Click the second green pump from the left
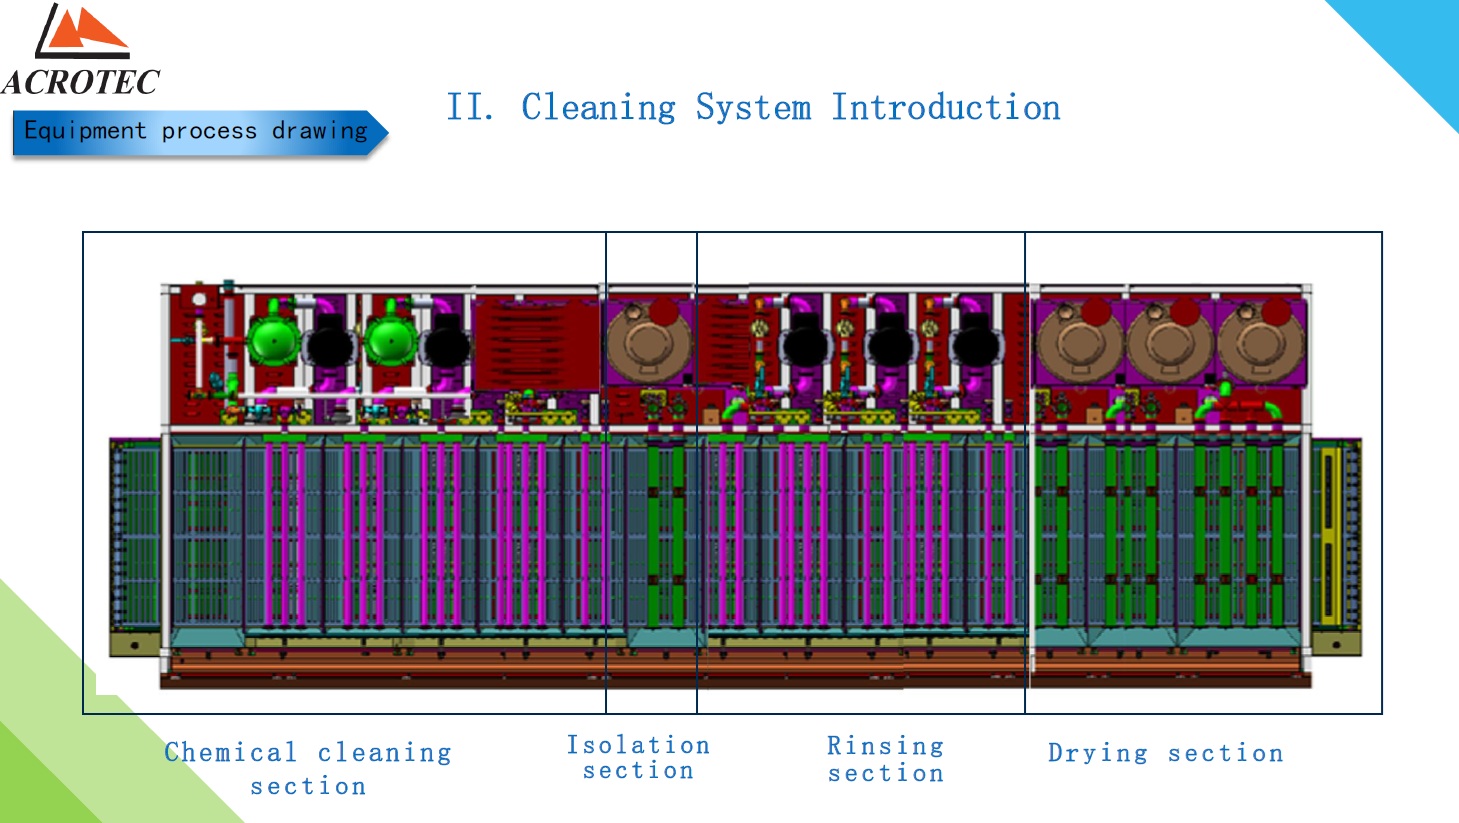 (x=388, y=341)
